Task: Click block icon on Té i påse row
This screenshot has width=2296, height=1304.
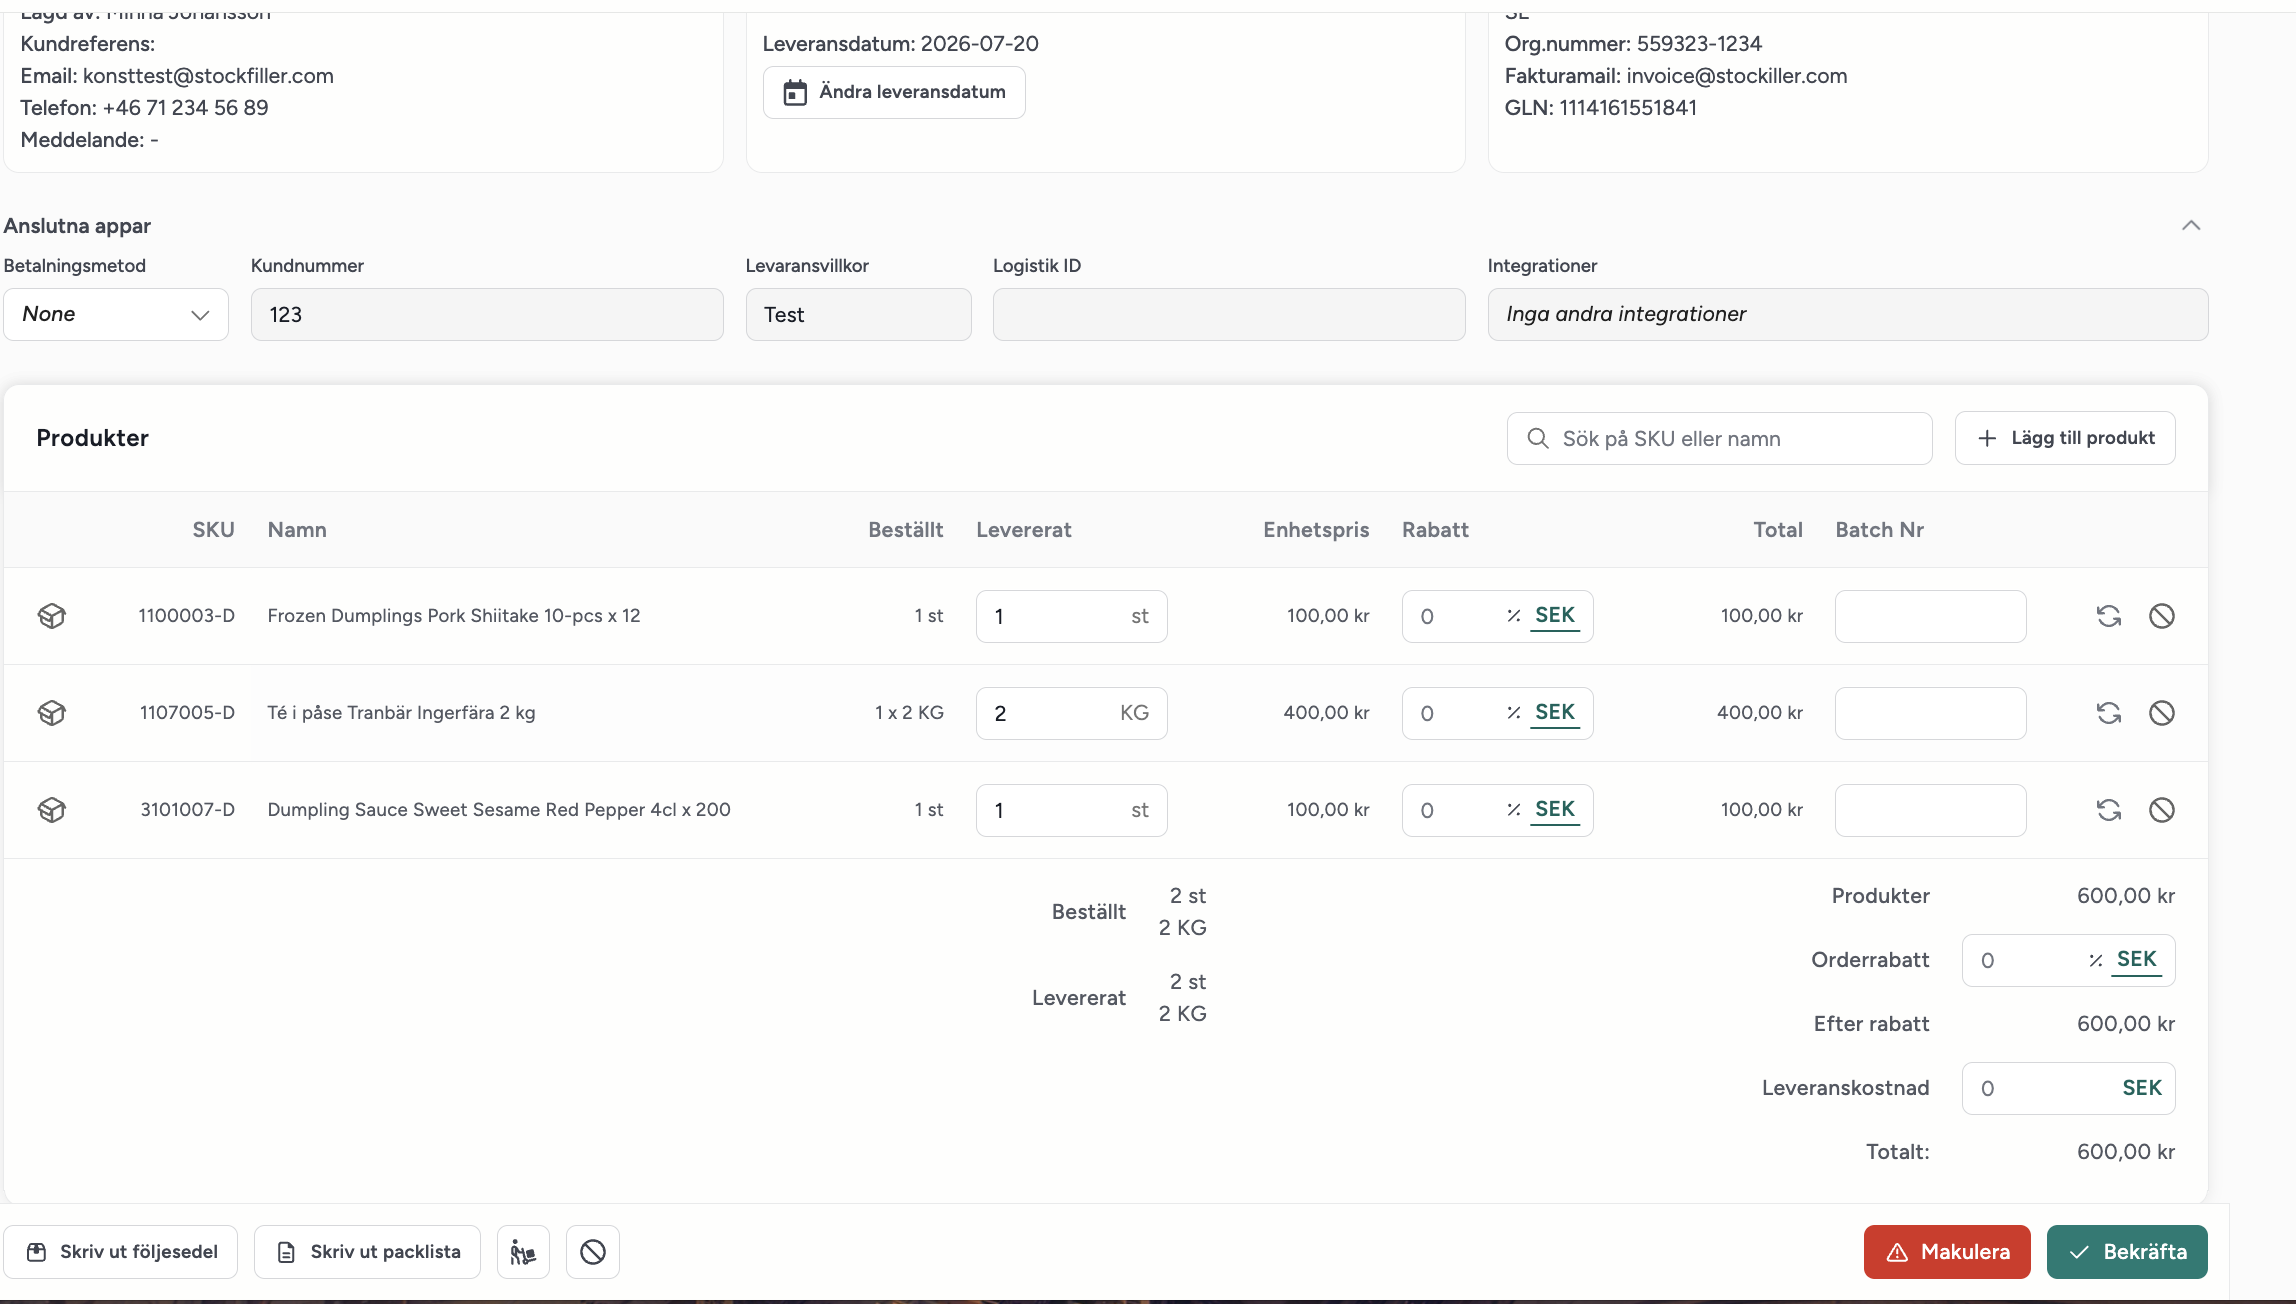Action: pos(2162,713)
